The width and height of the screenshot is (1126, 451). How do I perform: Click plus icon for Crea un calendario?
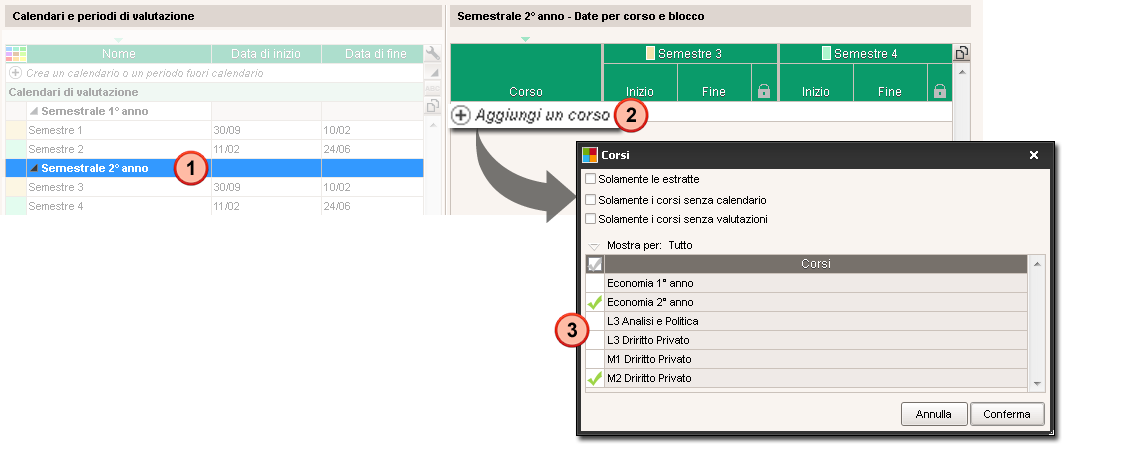tap(15, 73)
